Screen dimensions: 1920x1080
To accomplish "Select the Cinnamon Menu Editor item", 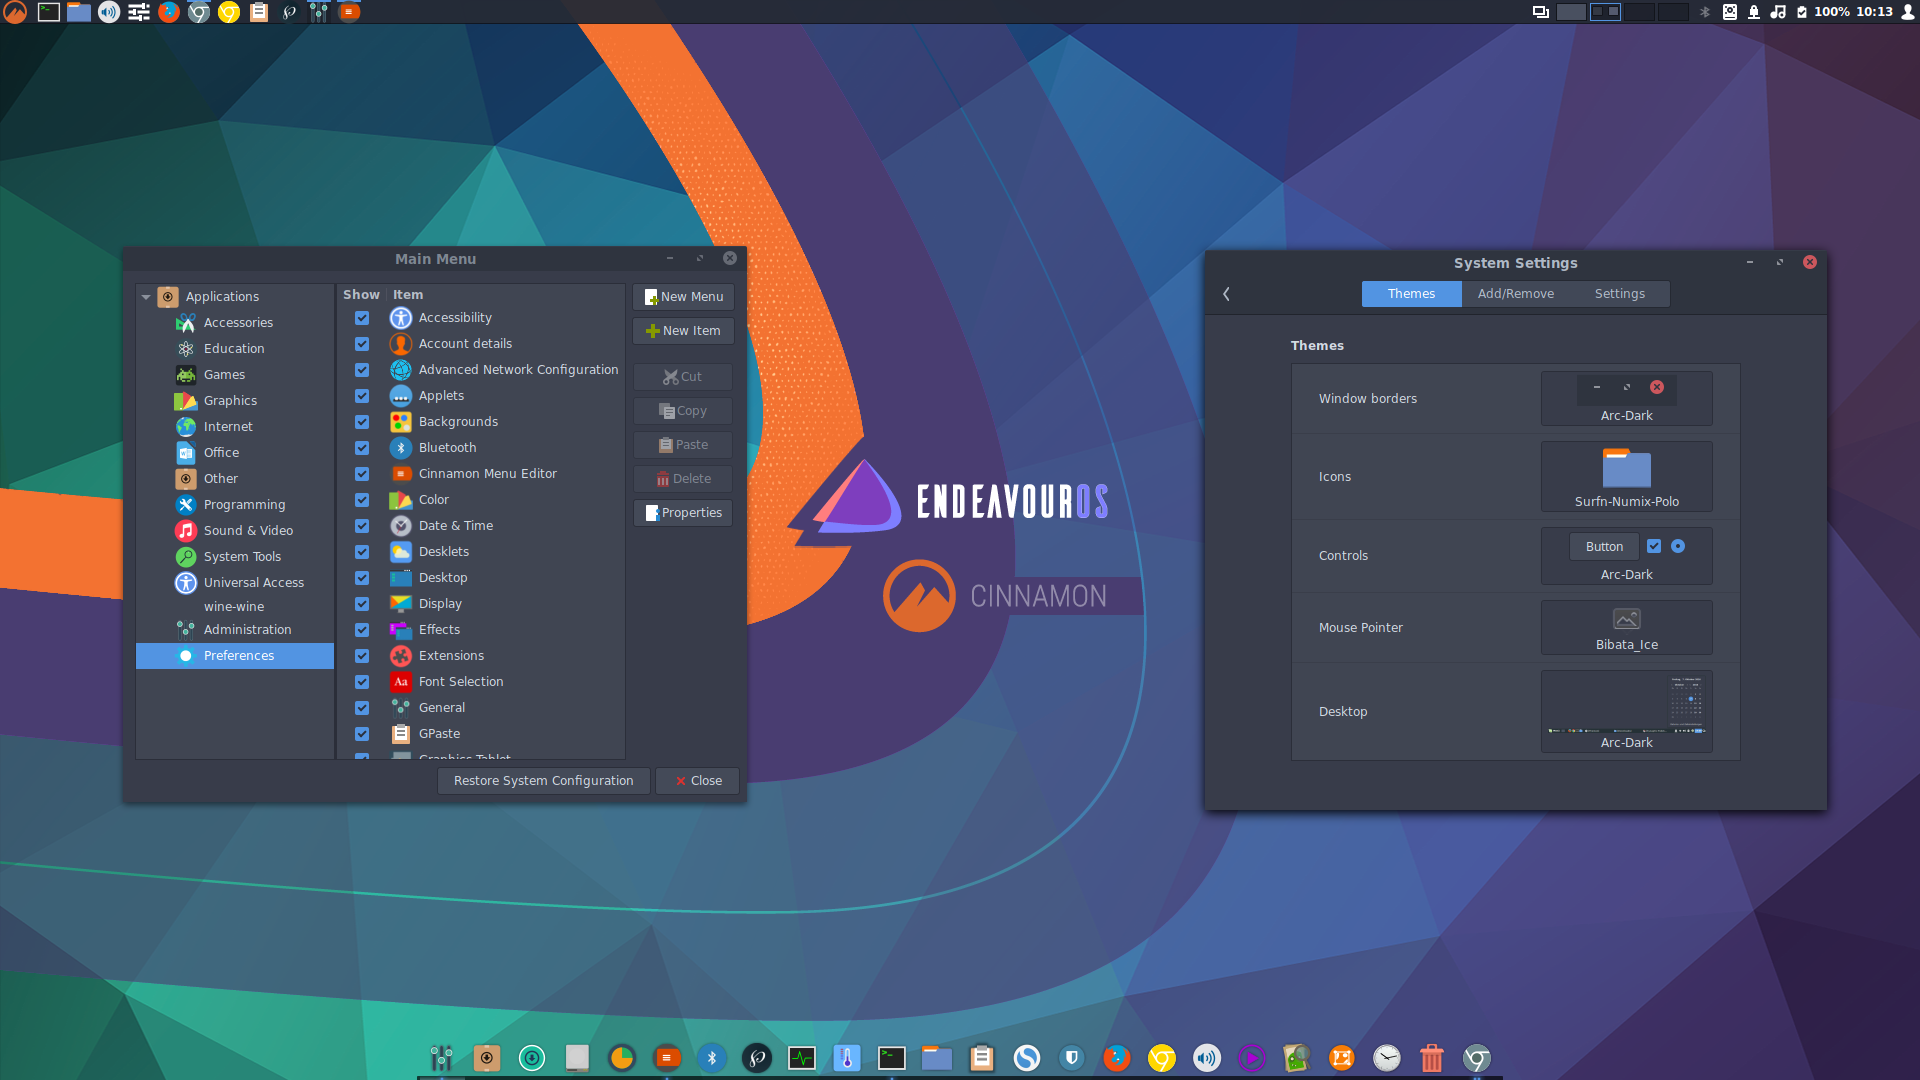I will pos(488,473).
